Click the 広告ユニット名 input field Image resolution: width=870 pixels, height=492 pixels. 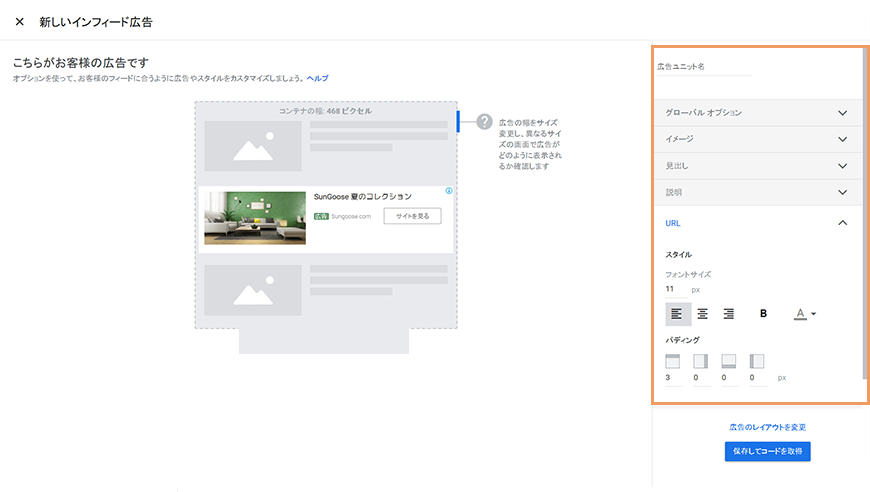coord(704,67)
